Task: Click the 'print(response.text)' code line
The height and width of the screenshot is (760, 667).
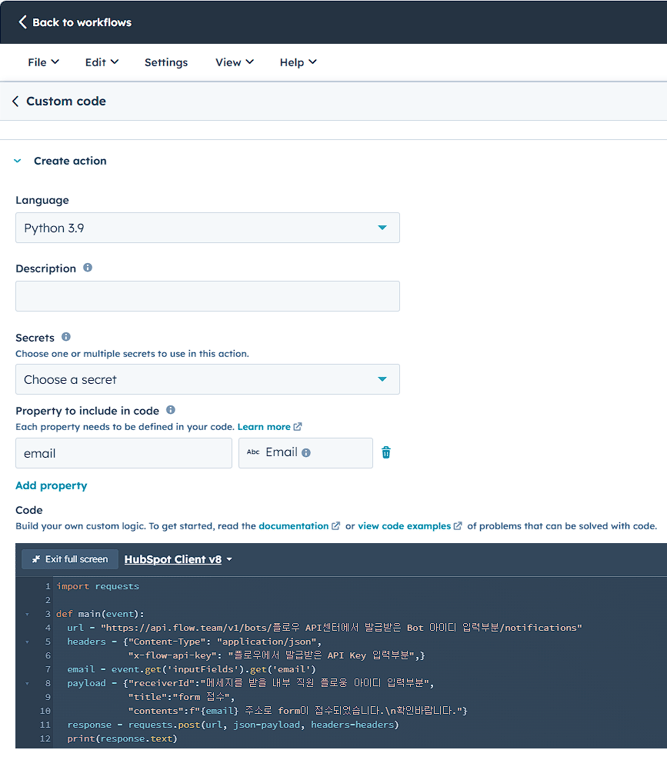Action: coord(122,739)
